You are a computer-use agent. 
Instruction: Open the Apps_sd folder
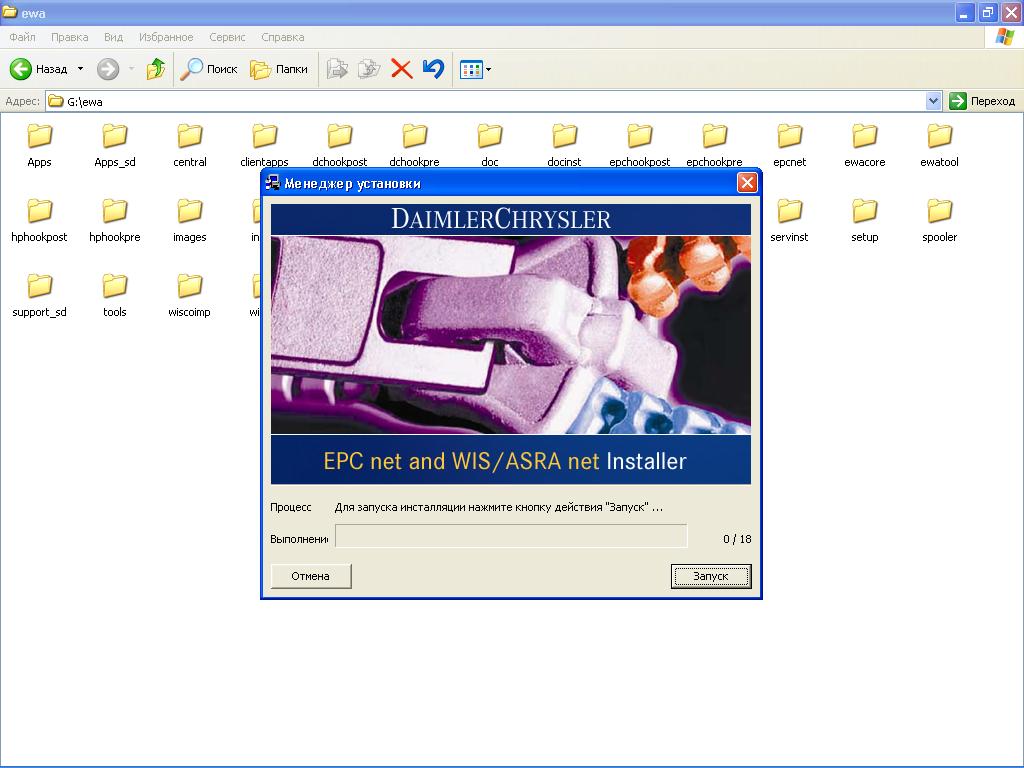point(115,145)
